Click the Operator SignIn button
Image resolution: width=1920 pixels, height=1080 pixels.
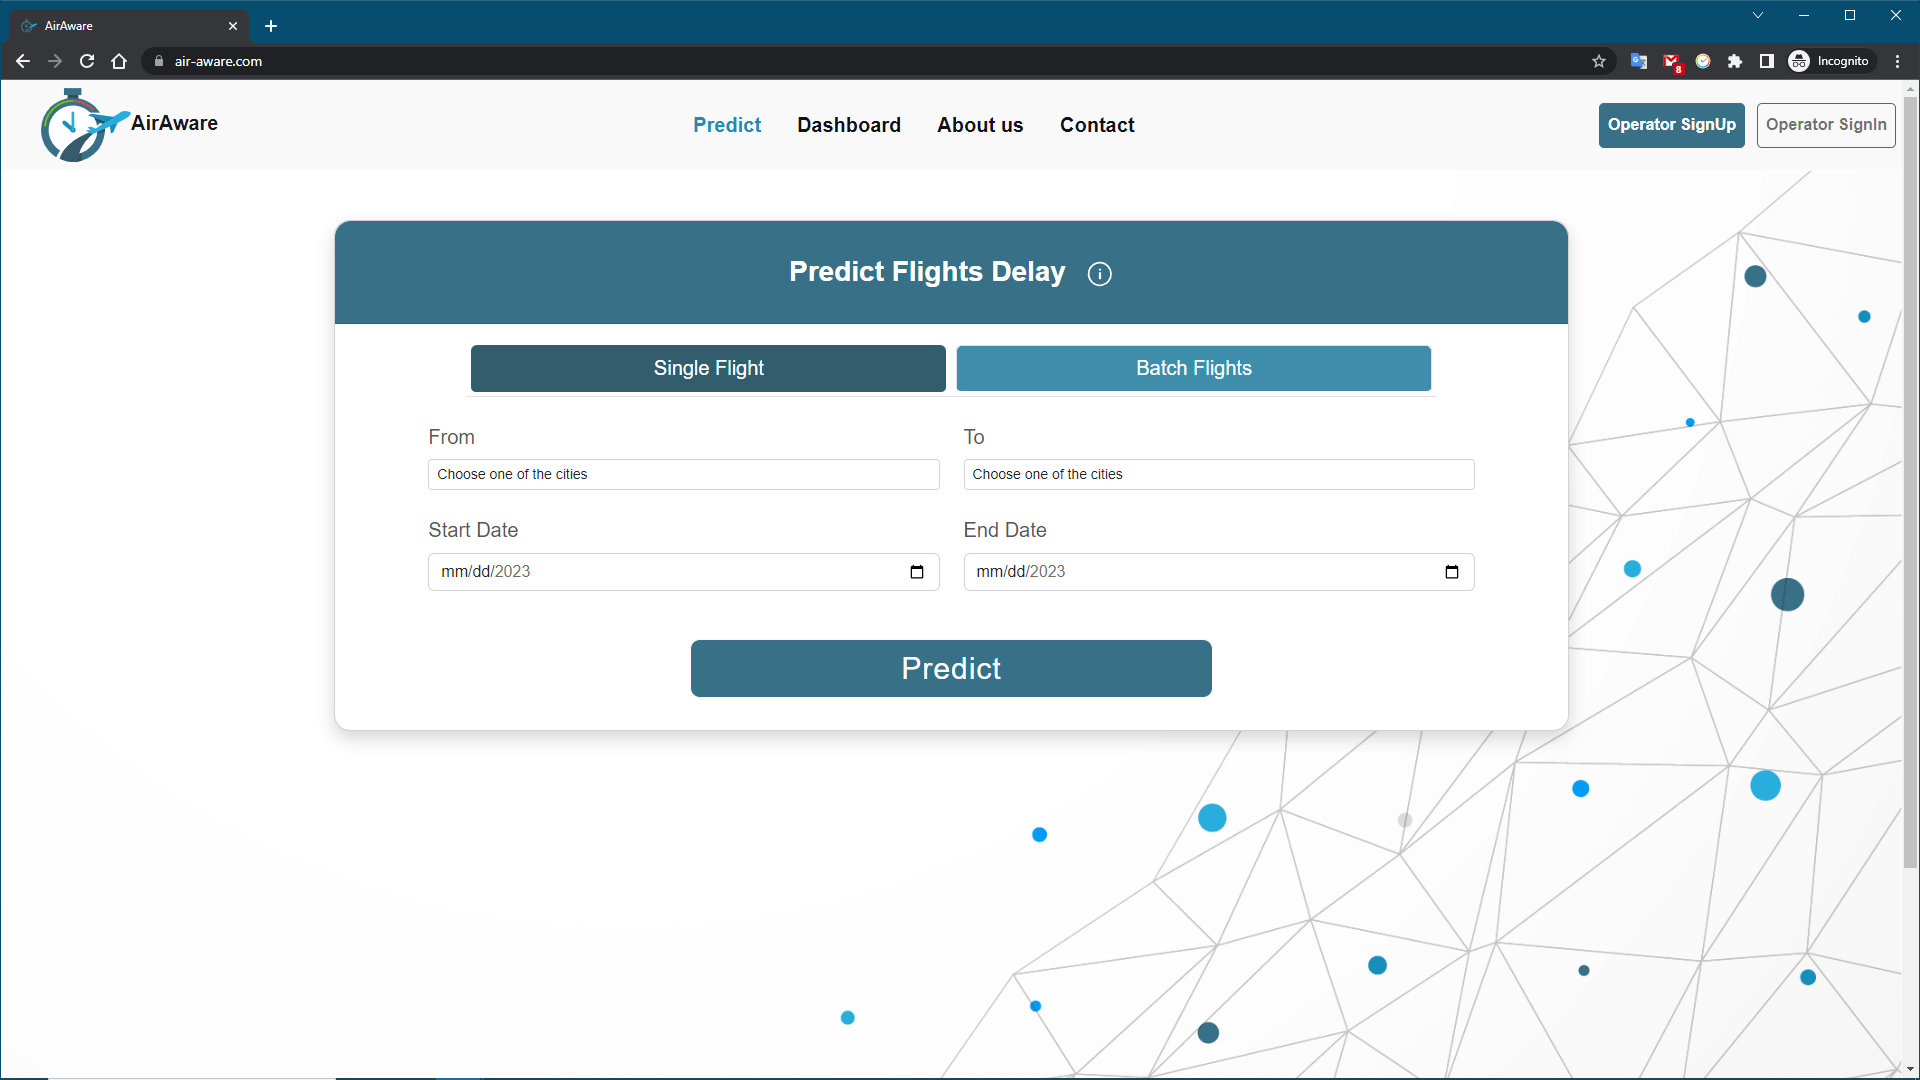(1825, 124)
